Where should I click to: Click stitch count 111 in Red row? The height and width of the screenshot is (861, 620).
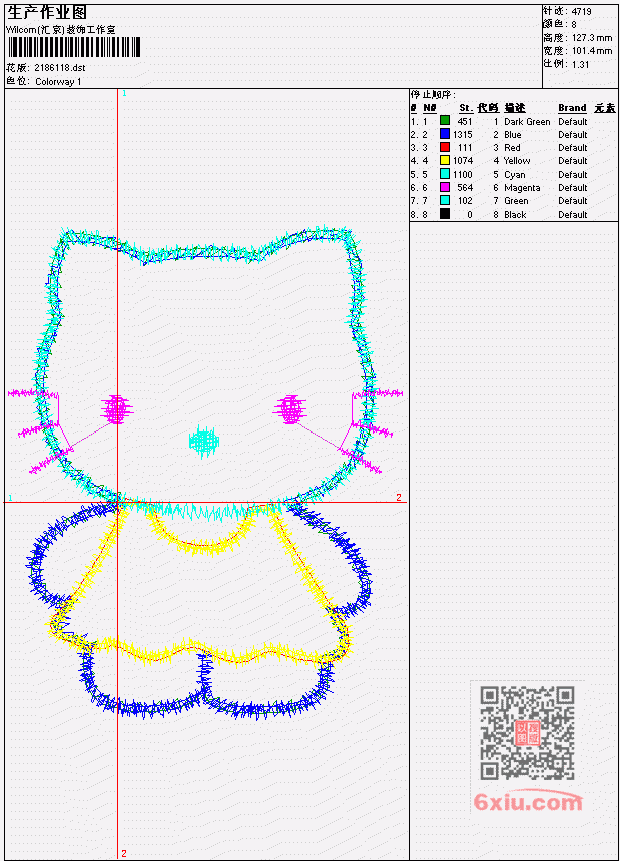[465, 148]
